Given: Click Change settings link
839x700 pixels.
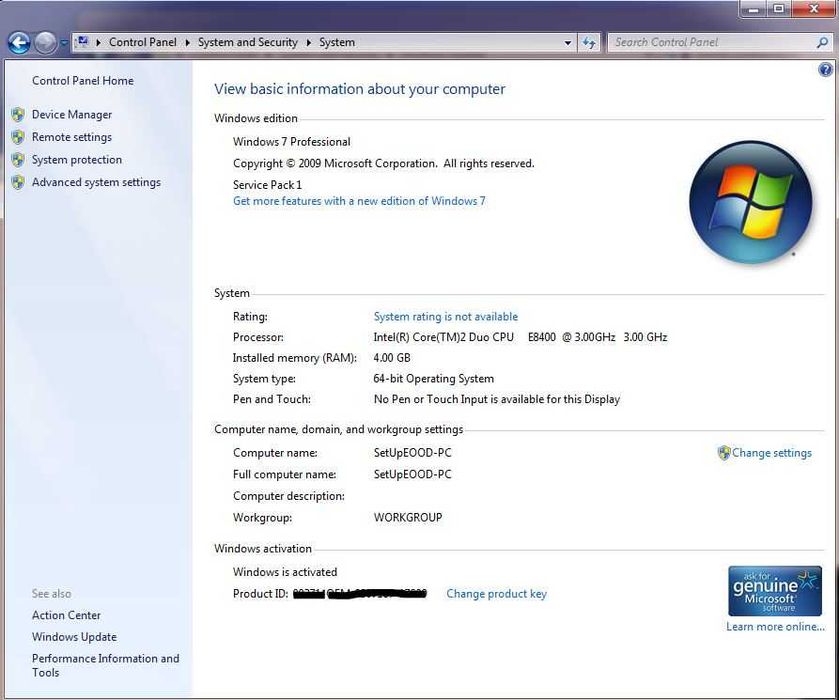Looking at the screenshot, I should pyautogui.click(x=772, y=453).
